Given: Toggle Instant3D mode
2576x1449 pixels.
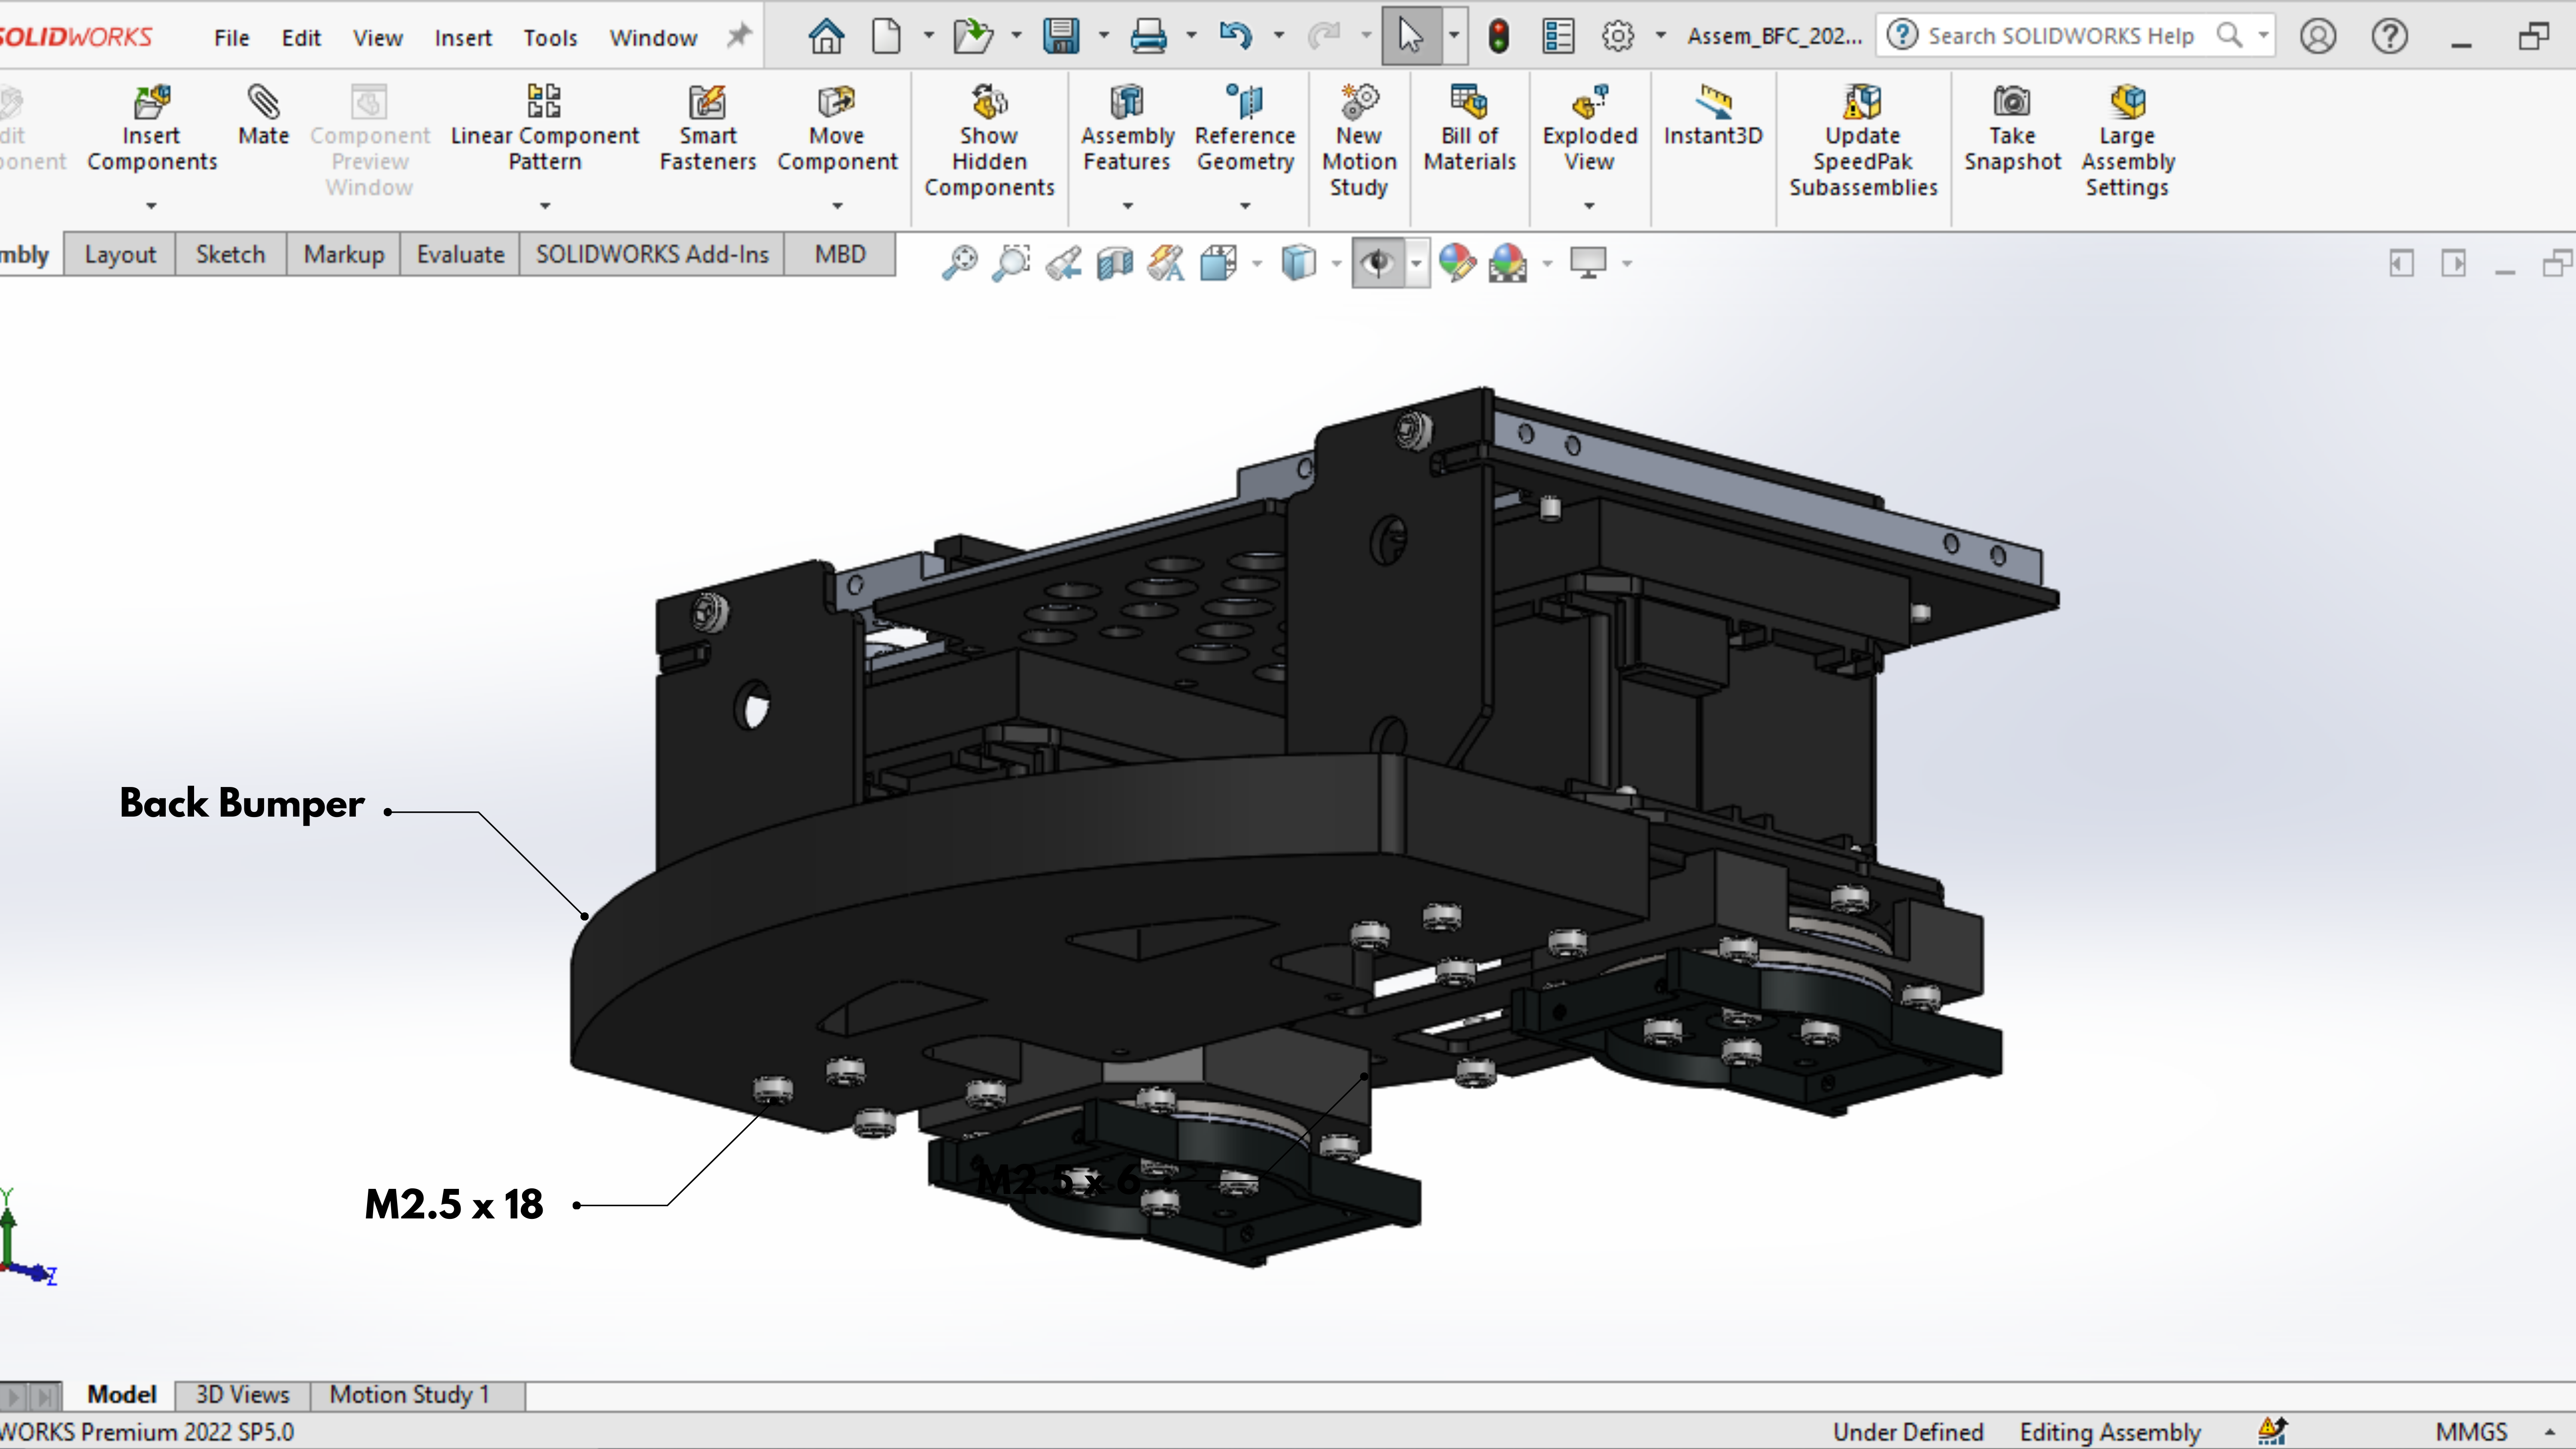Looking at the screenshot, I should [x=1713, y=116].
